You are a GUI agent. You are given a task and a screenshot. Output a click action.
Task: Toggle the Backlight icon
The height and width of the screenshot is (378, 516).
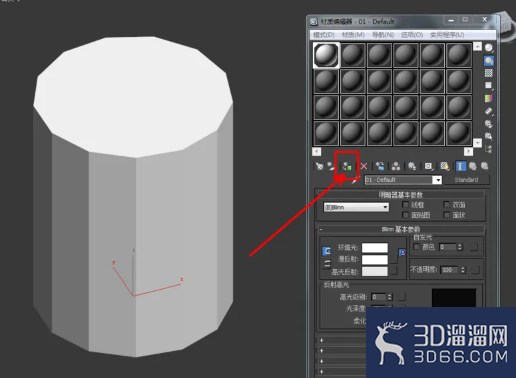click(489, 61)
